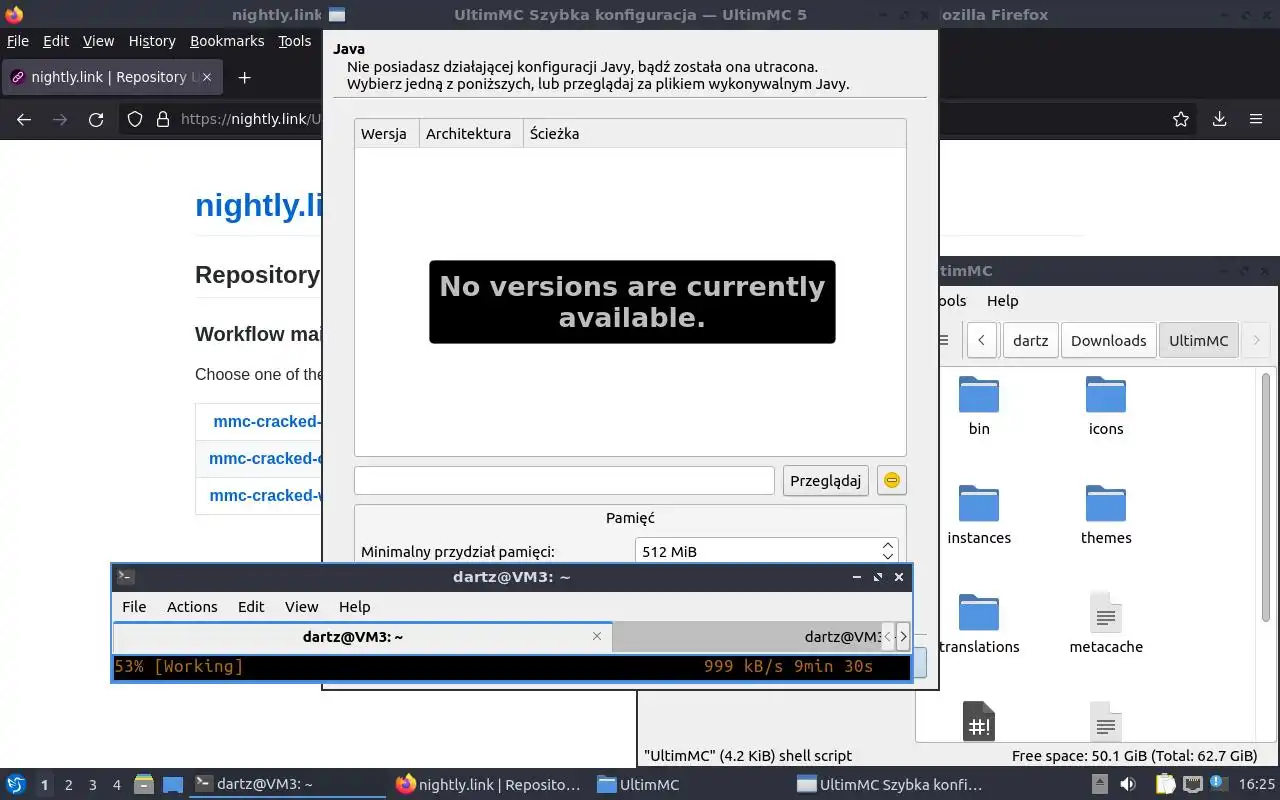Activate dartz@VM3 terminal taskbar entry

288,785
